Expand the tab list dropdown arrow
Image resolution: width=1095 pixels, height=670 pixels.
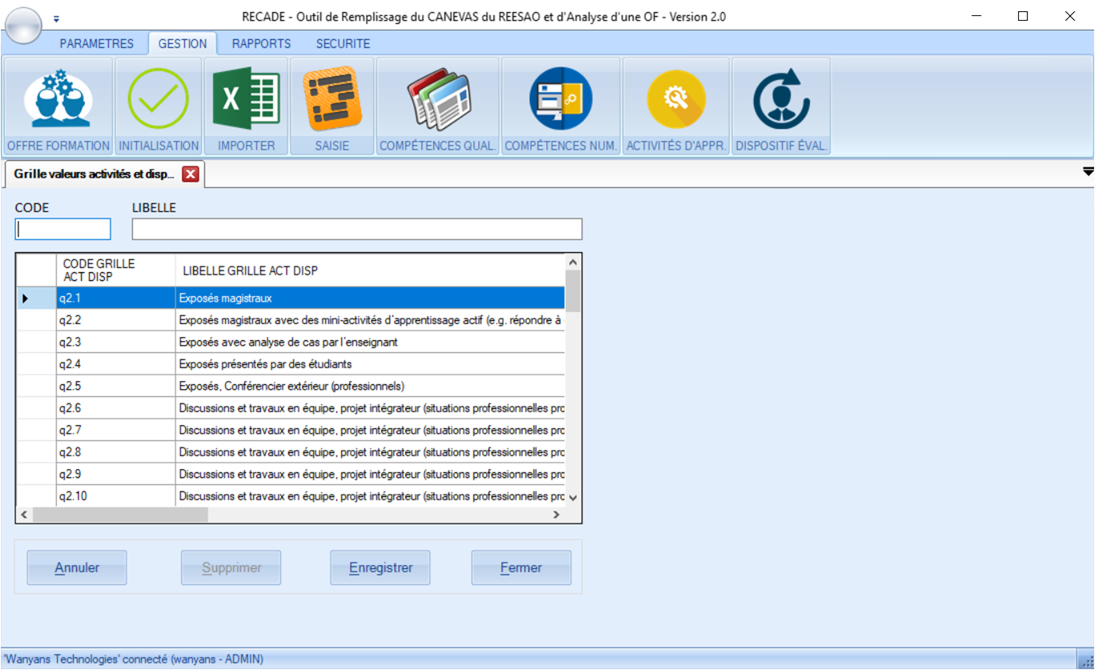tap(1087, 172)
